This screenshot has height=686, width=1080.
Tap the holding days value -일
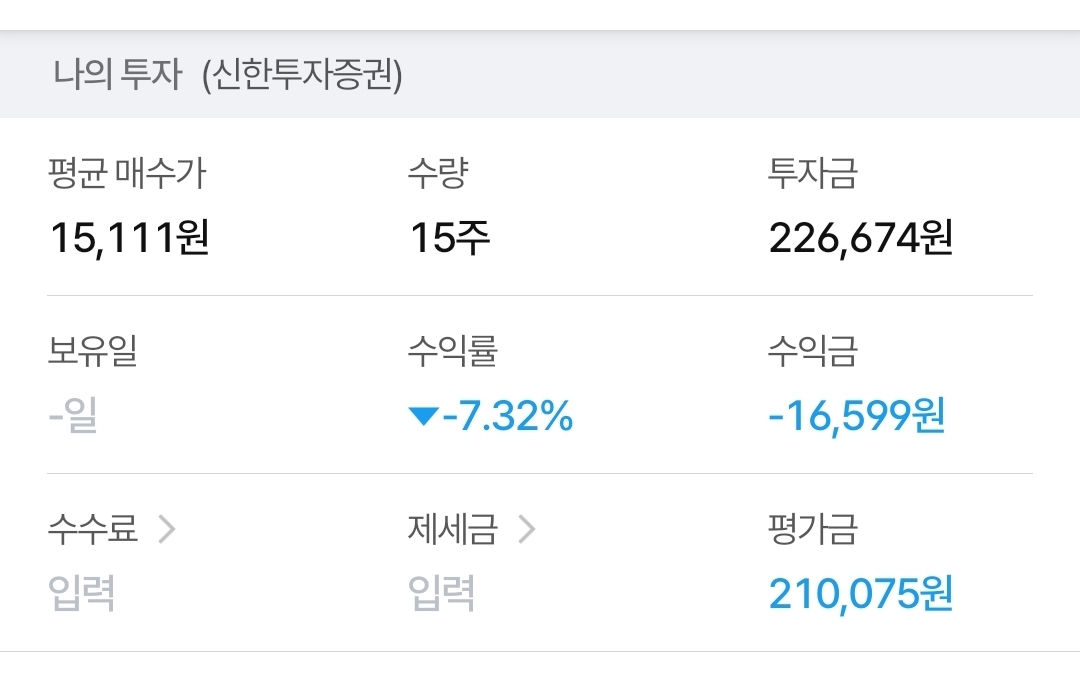coord(73,416)
